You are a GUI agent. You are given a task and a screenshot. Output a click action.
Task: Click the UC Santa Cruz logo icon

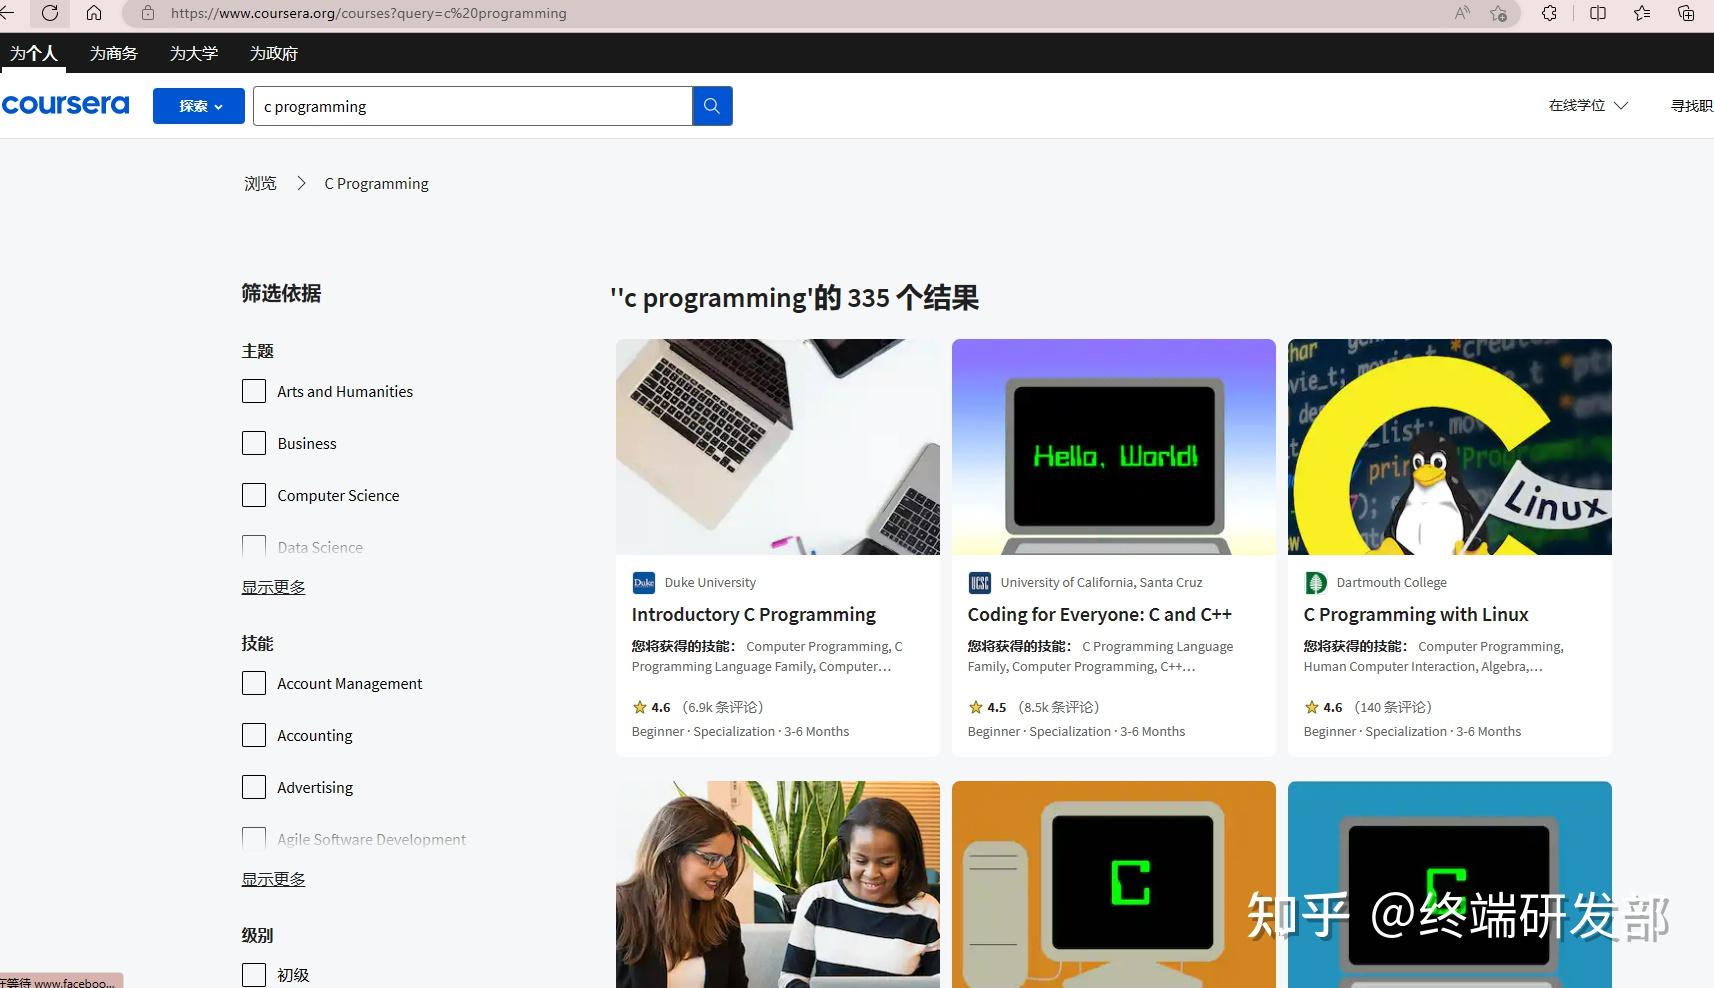tap(980, 583)
